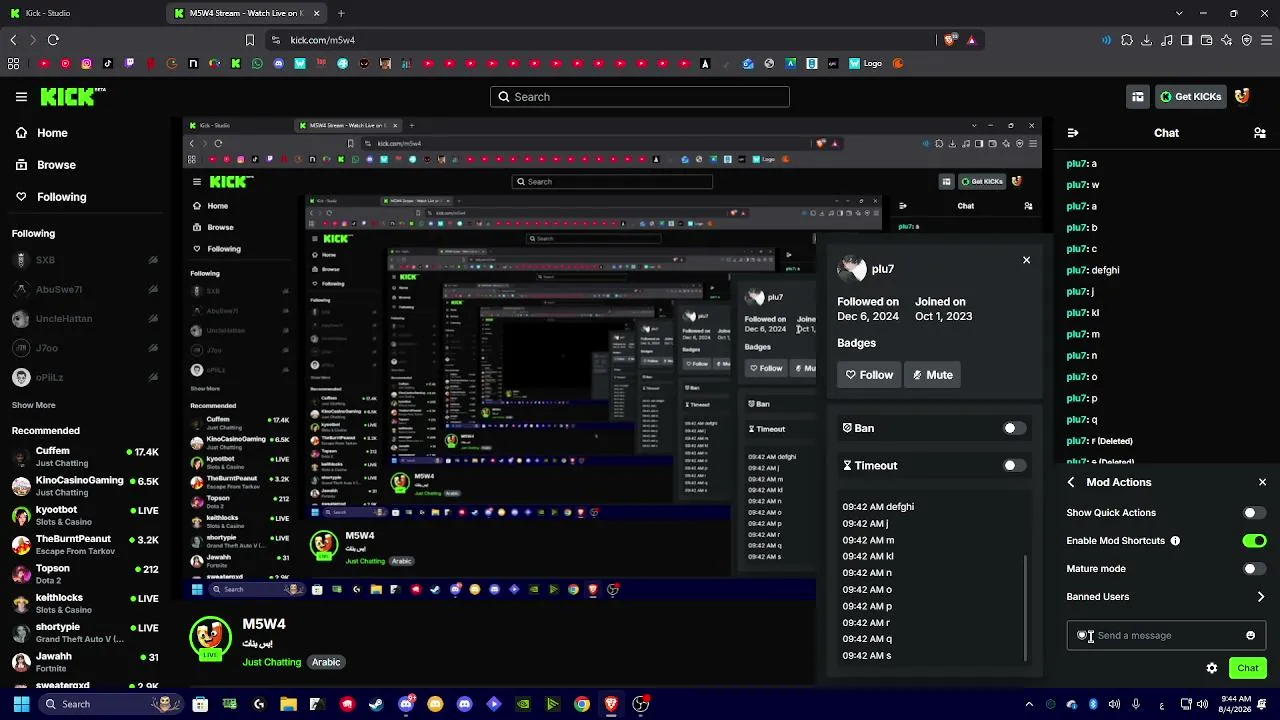Click the plu7 message history scrollbar
The image size is (1280, 720).
coord(1025,608)
